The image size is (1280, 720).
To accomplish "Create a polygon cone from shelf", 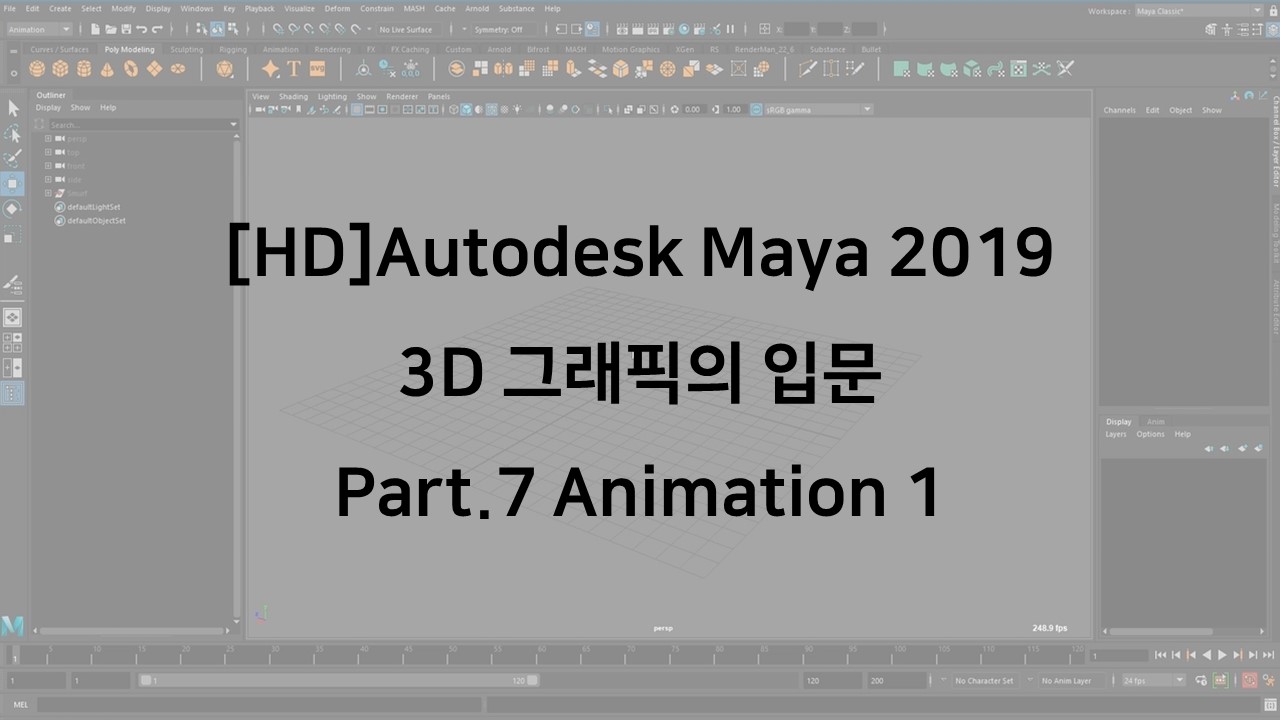I will pyautogui.click(x=107, y=69).
